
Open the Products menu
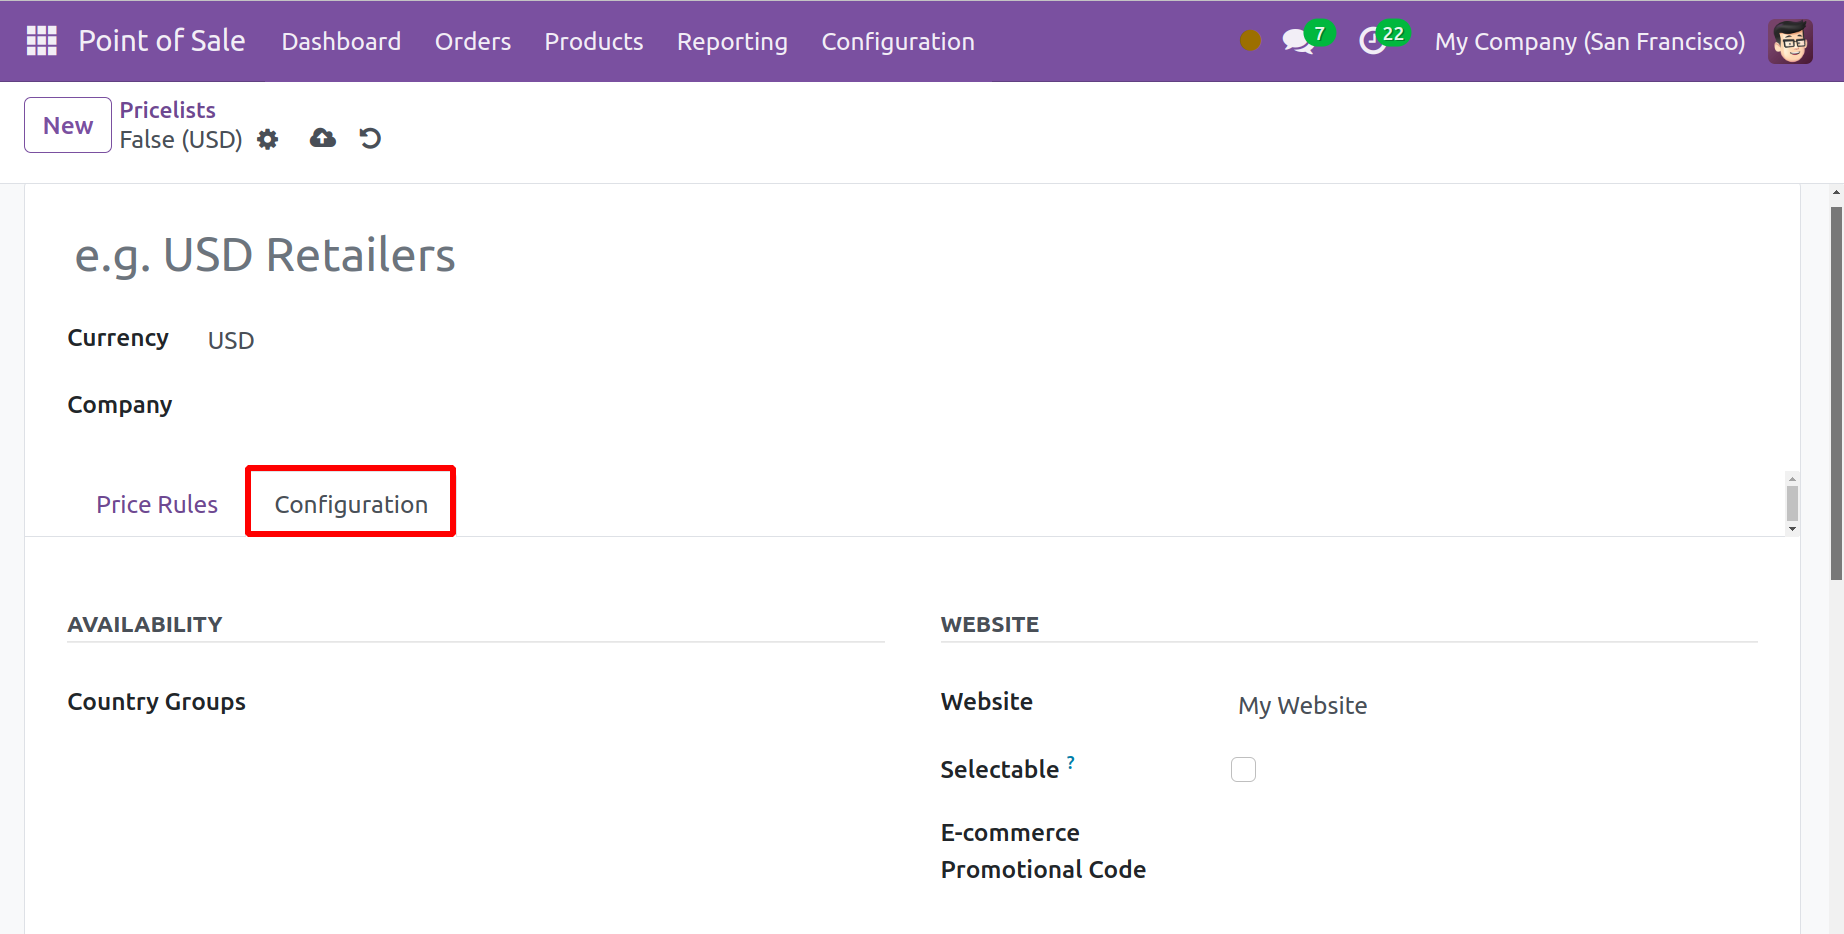(x=593, y=41)
